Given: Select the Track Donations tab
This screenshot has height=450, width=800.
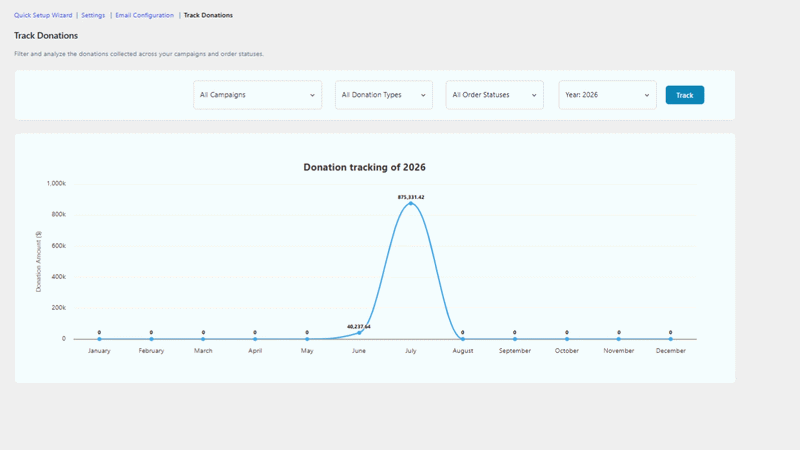Looking at the screenshot, I should point(208,15).
